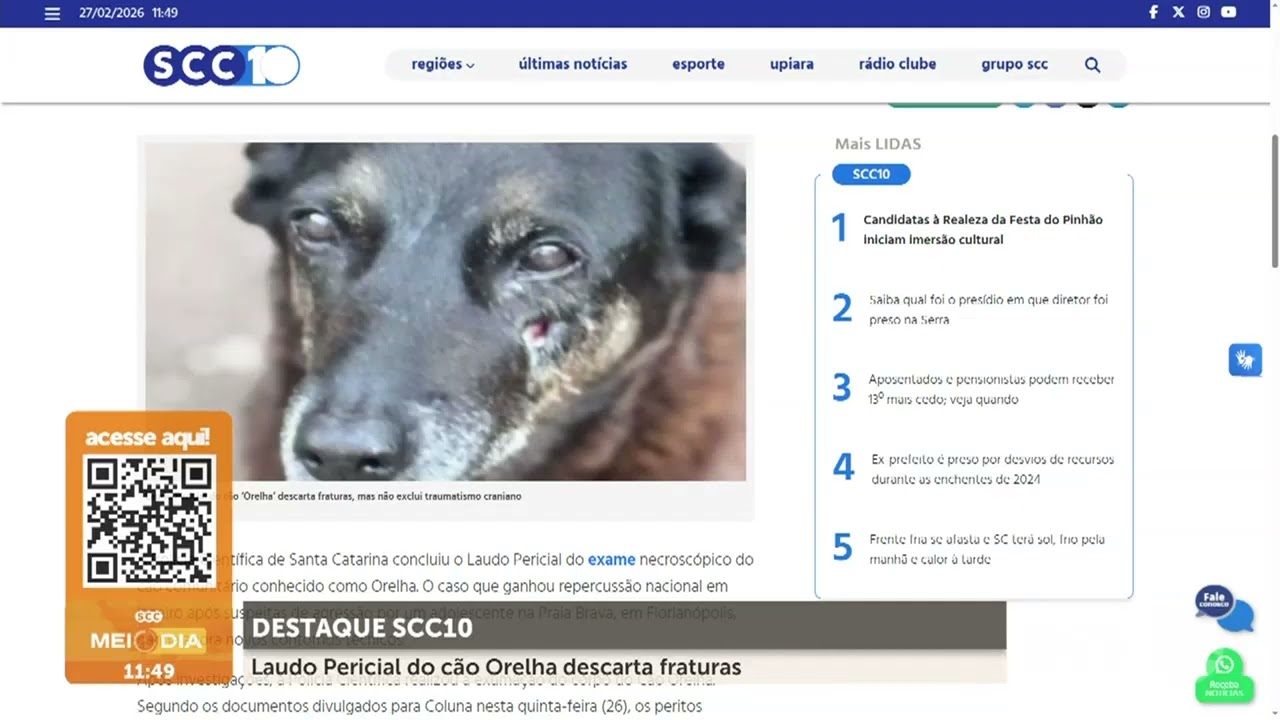
Task: Click the DESTAQUE SCC10 banner title
Action: (362, 628)
